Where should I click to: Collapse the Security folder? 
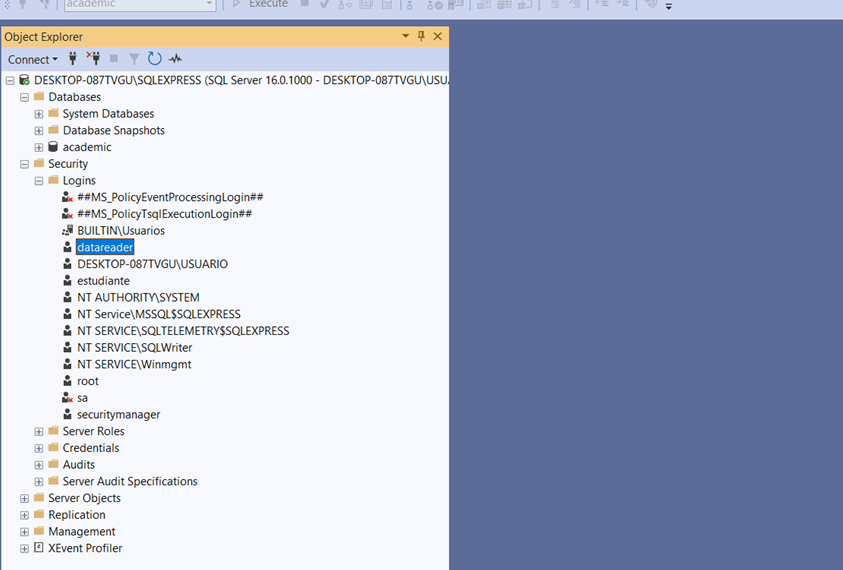pos(24,164)
